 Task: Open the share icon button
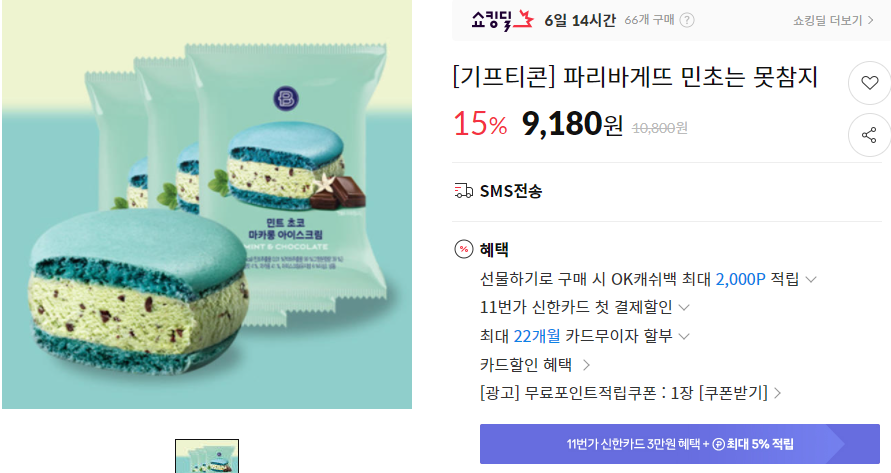point(869,135)
